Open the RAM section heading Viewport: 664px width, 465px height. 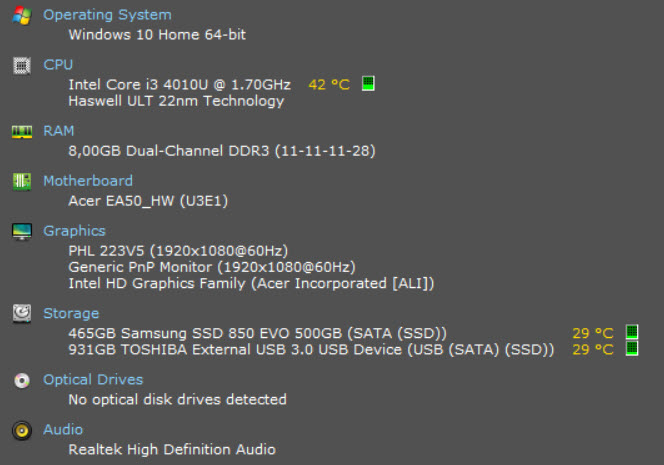[x=58, y=131]
